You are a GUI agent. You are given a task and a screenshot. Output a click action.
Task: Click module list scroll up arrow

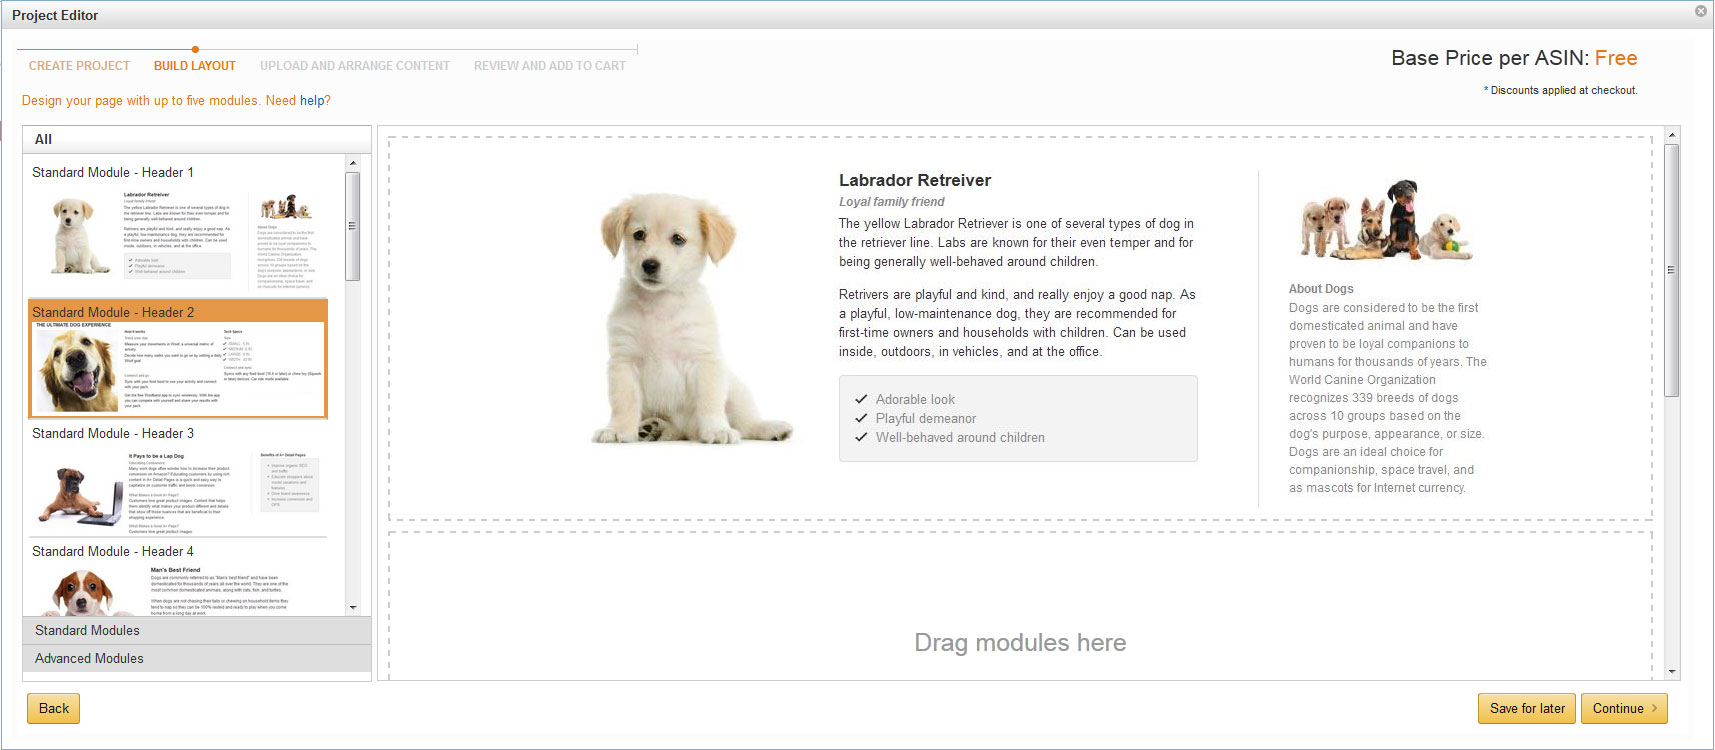(x=353, y=162)
